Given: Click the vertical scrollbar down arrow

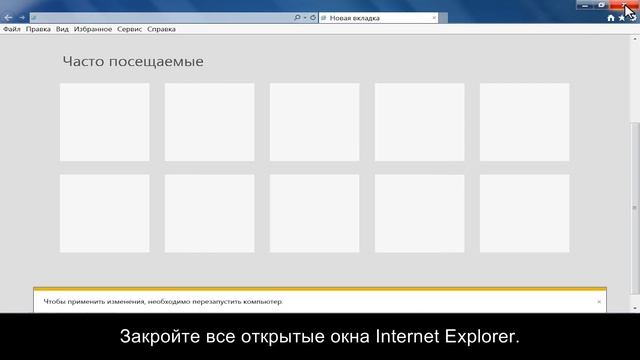Looking at the screenshot, I should [x=635, y=308].
